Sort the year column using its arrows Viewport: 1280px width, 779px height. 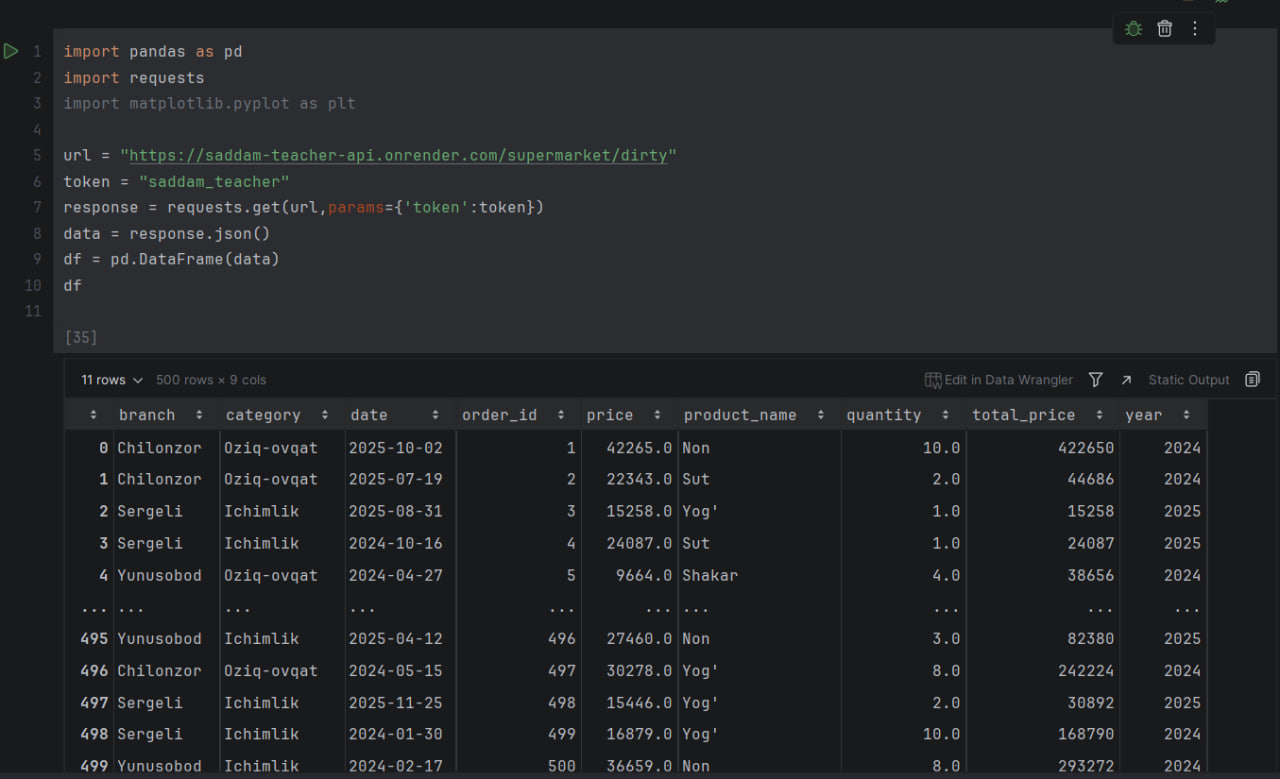coord(1186,415)
